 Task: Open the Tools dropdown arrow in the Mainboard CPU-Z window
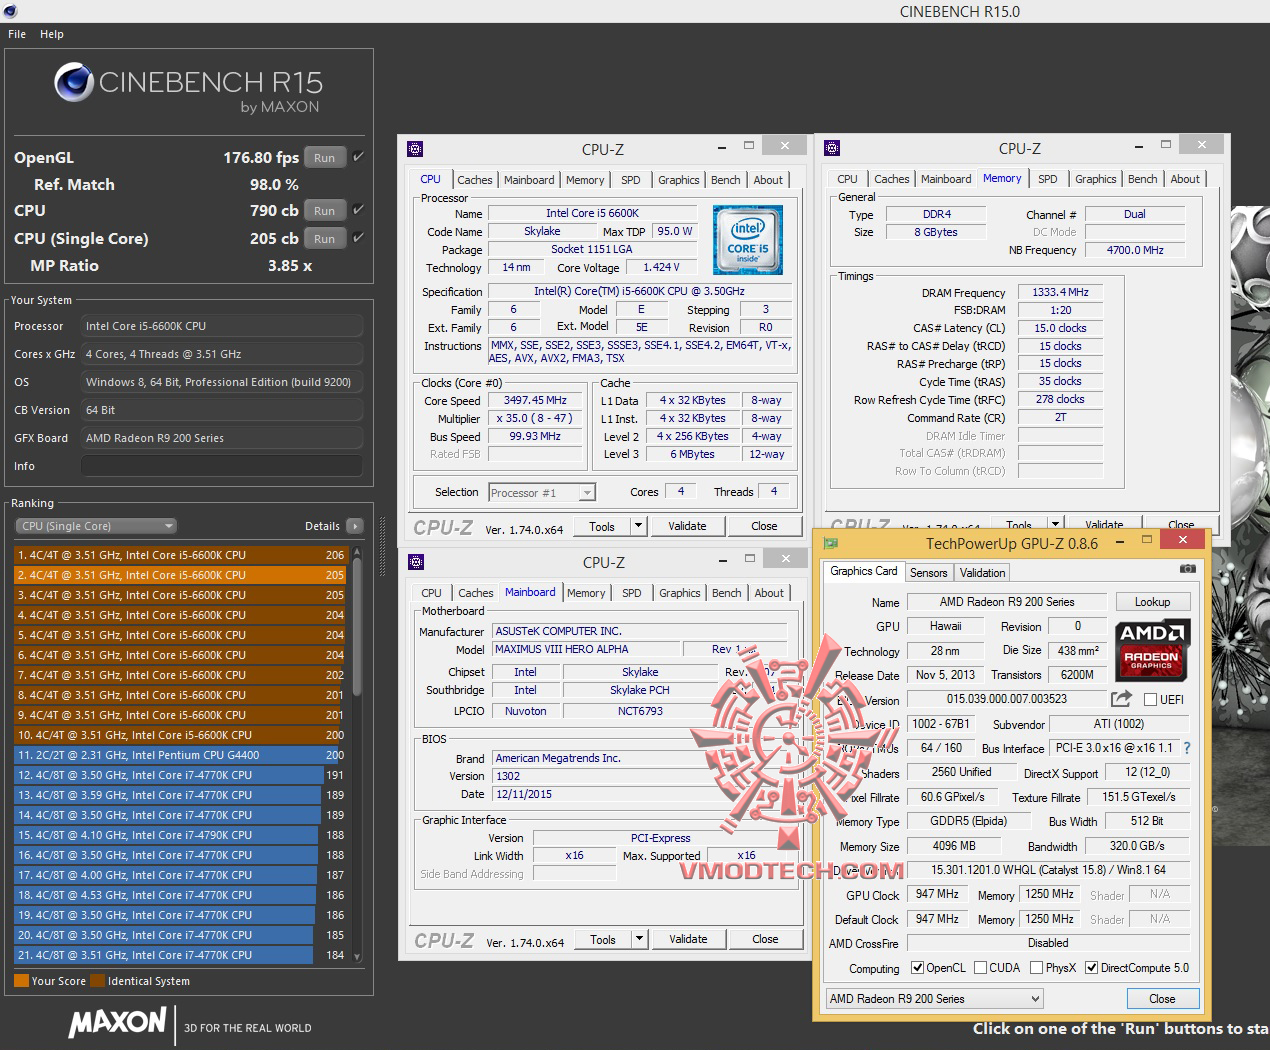(x=639, y=939)
